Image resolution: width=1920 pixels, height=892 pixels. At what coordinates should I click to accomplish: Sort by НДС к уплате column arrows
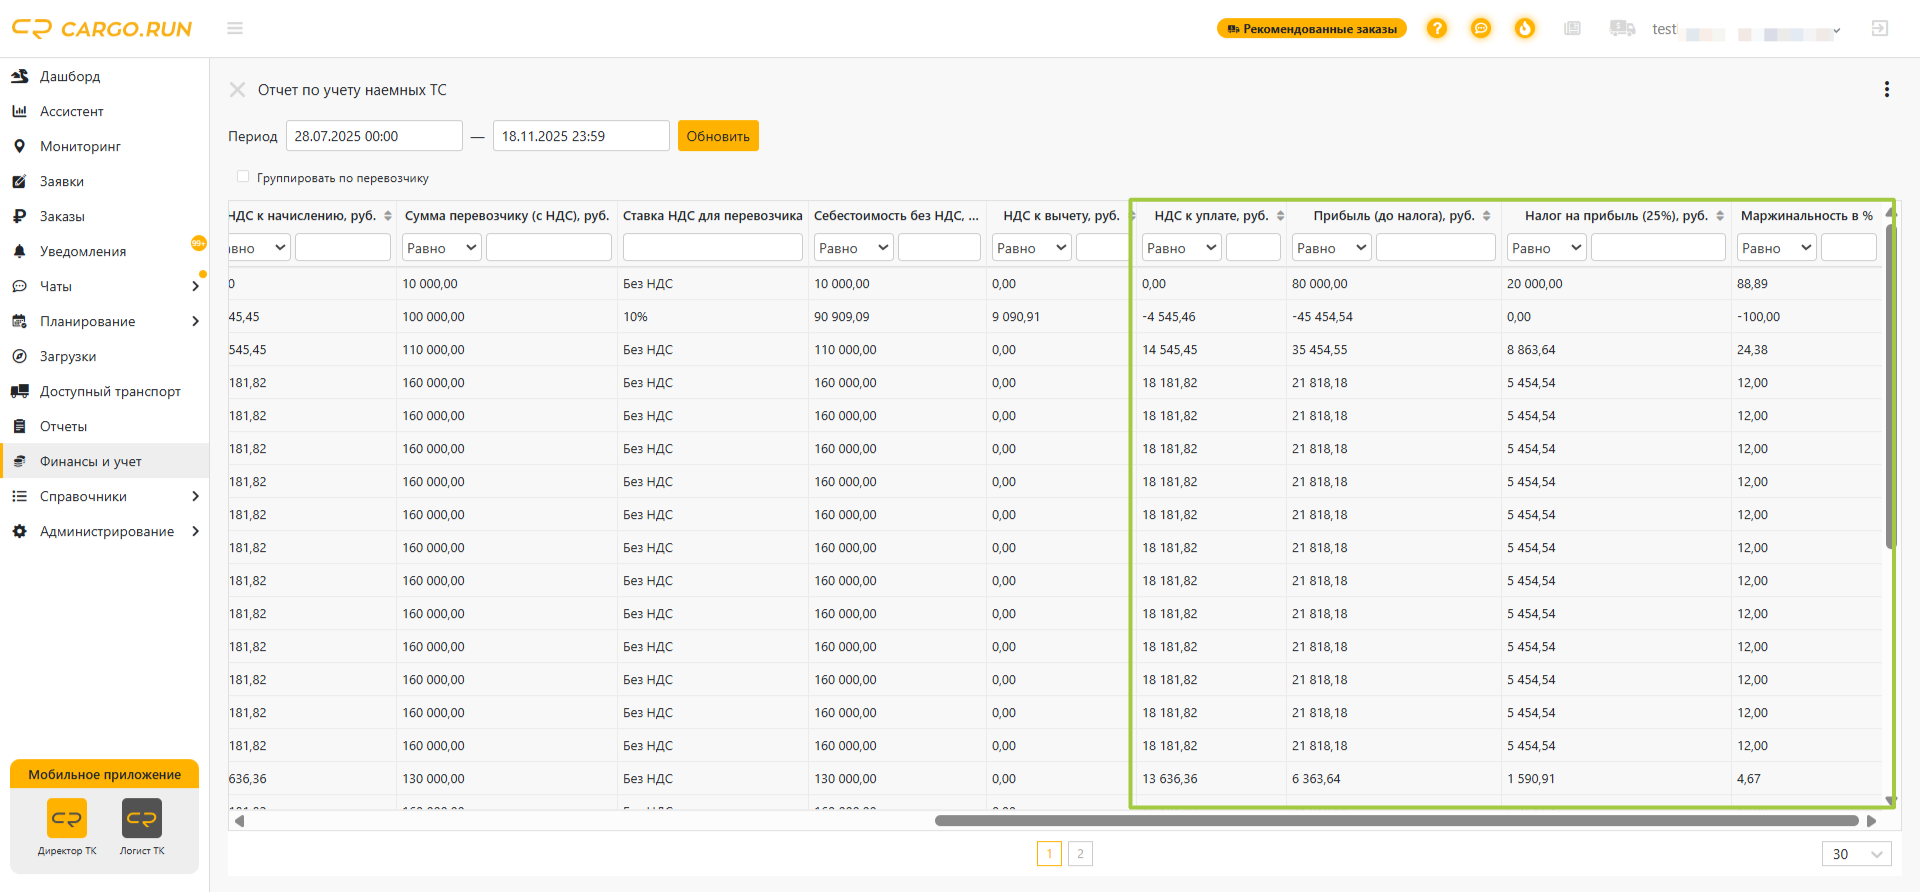1280,216
